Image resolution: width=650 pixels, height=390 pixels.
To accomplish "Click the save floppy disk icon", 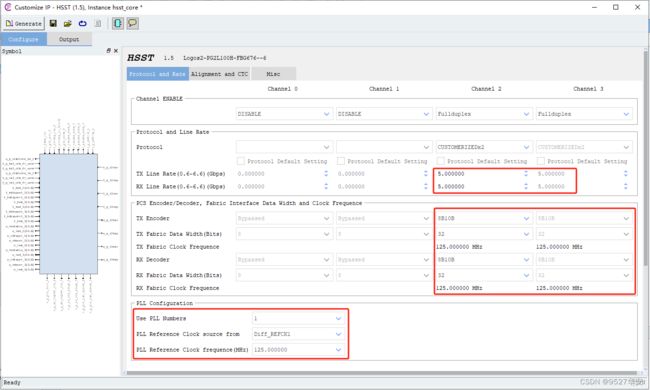I will click(53, 24).
